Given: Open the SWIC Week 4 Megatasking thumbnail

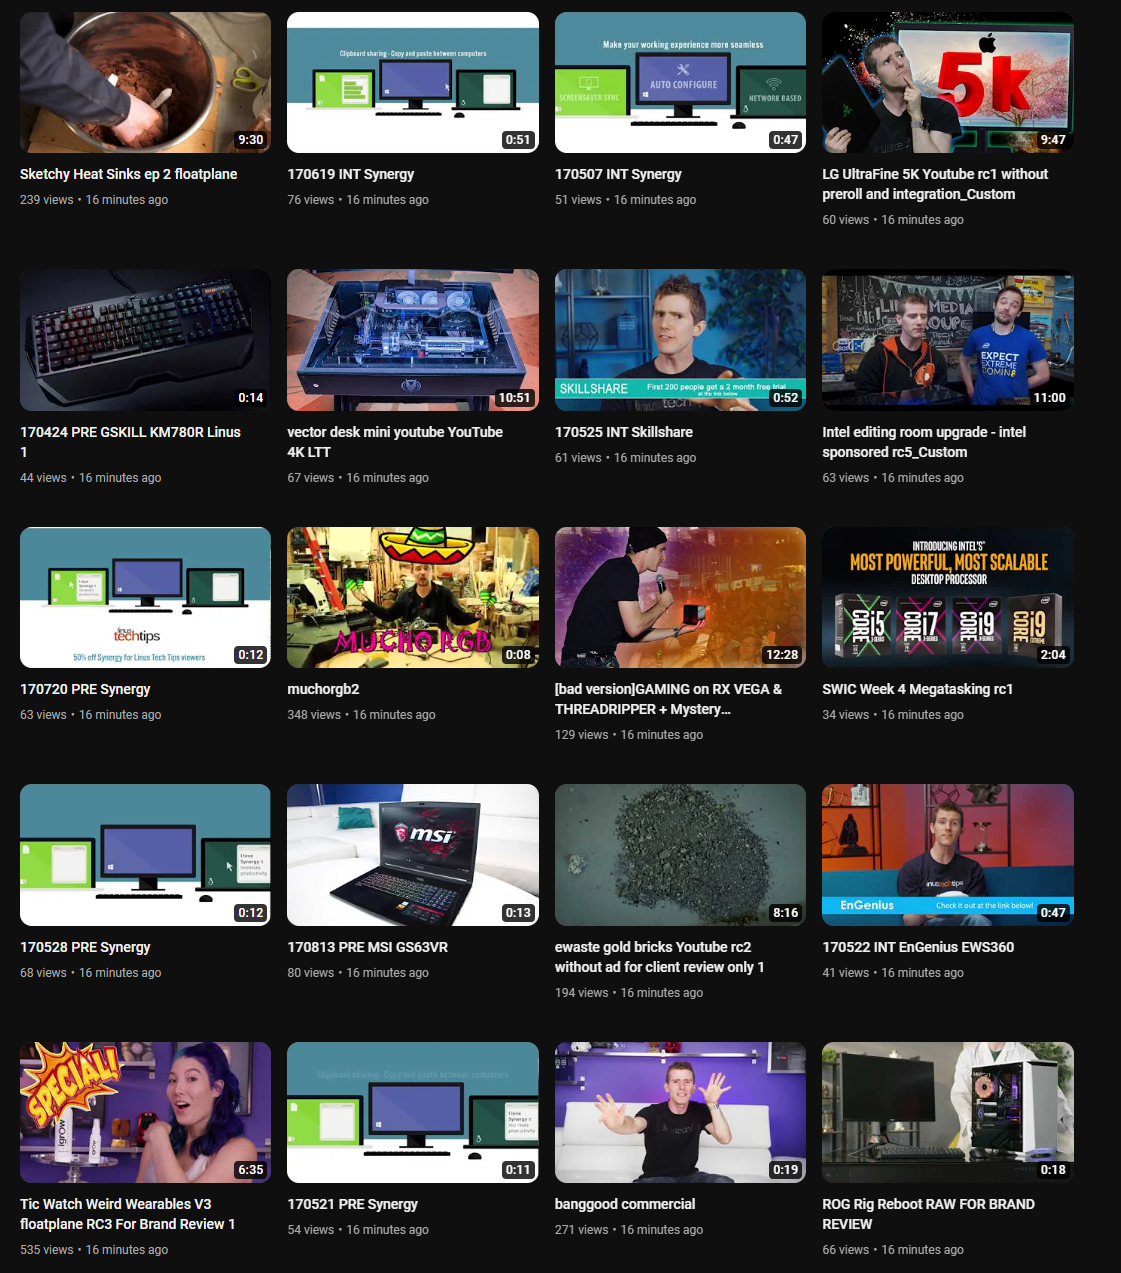Looking at the screenshot, I should coord(948,597).
